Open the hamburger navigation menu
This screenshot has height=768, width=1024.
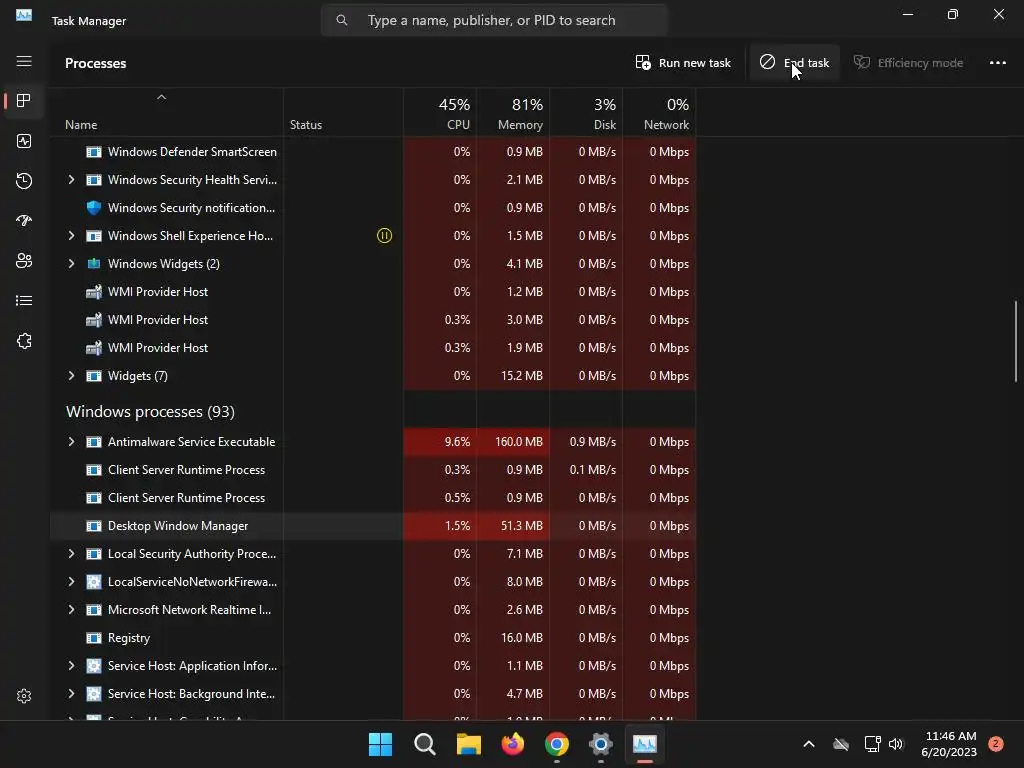[x=24, y=61]
